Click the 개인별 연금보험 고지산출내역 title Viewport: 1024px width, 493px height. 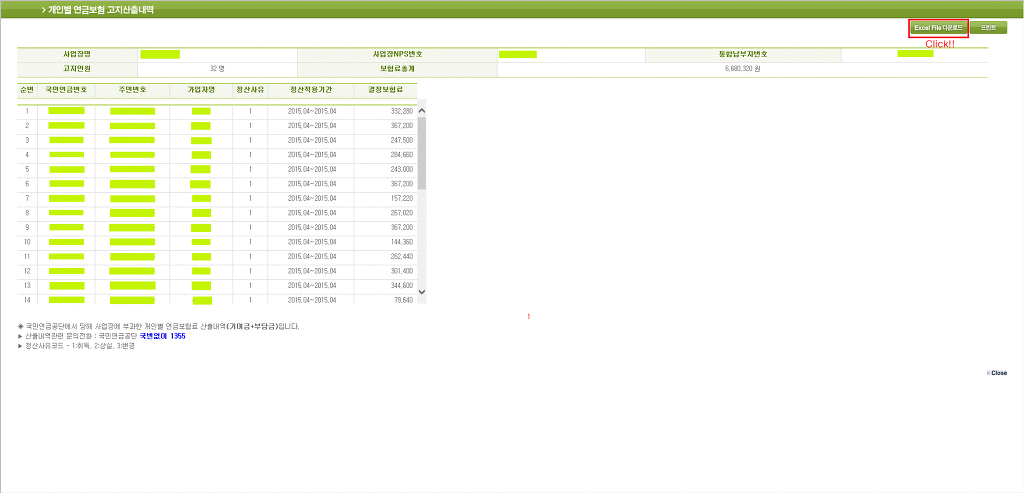(101, 10)
